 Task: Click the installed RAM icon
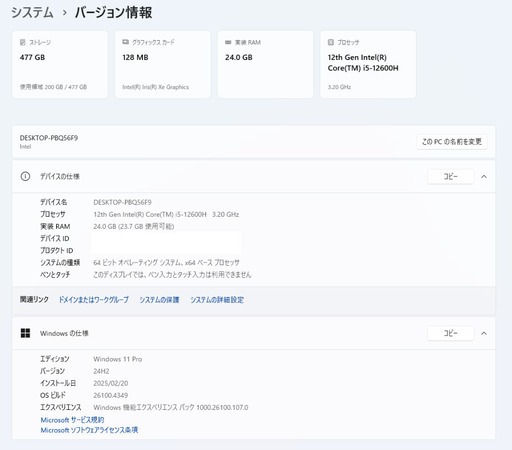point(228,42)
